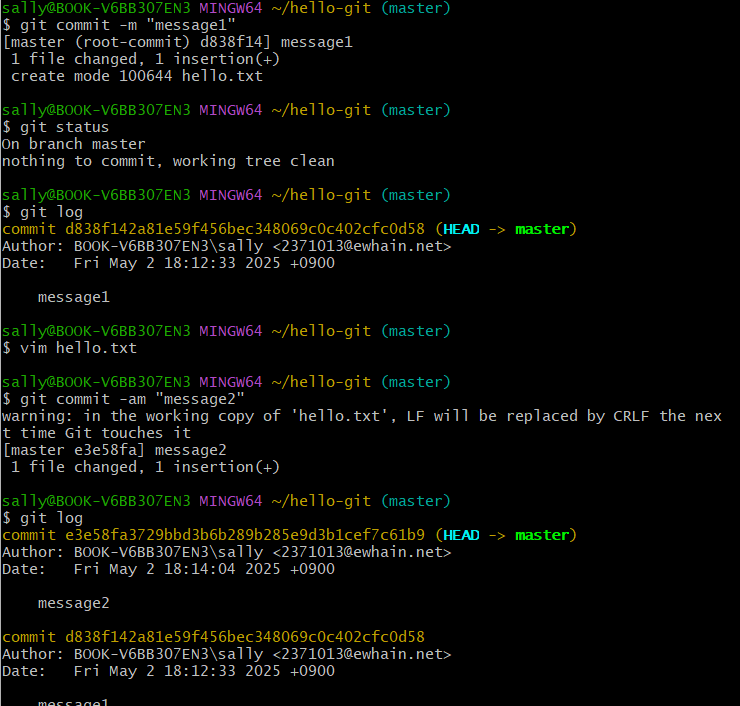Click the 'Date: Fri May 2 18:14:04' line
The image size is (740, 706).
[168, 569]
